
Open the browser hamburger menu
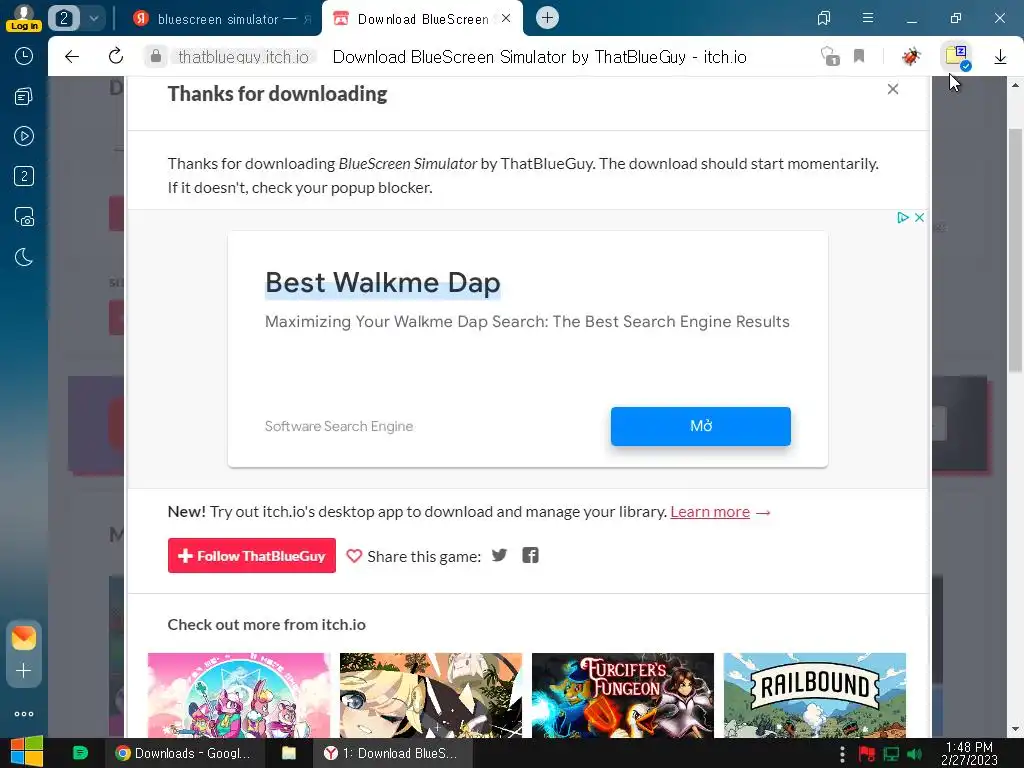(868, 18)
